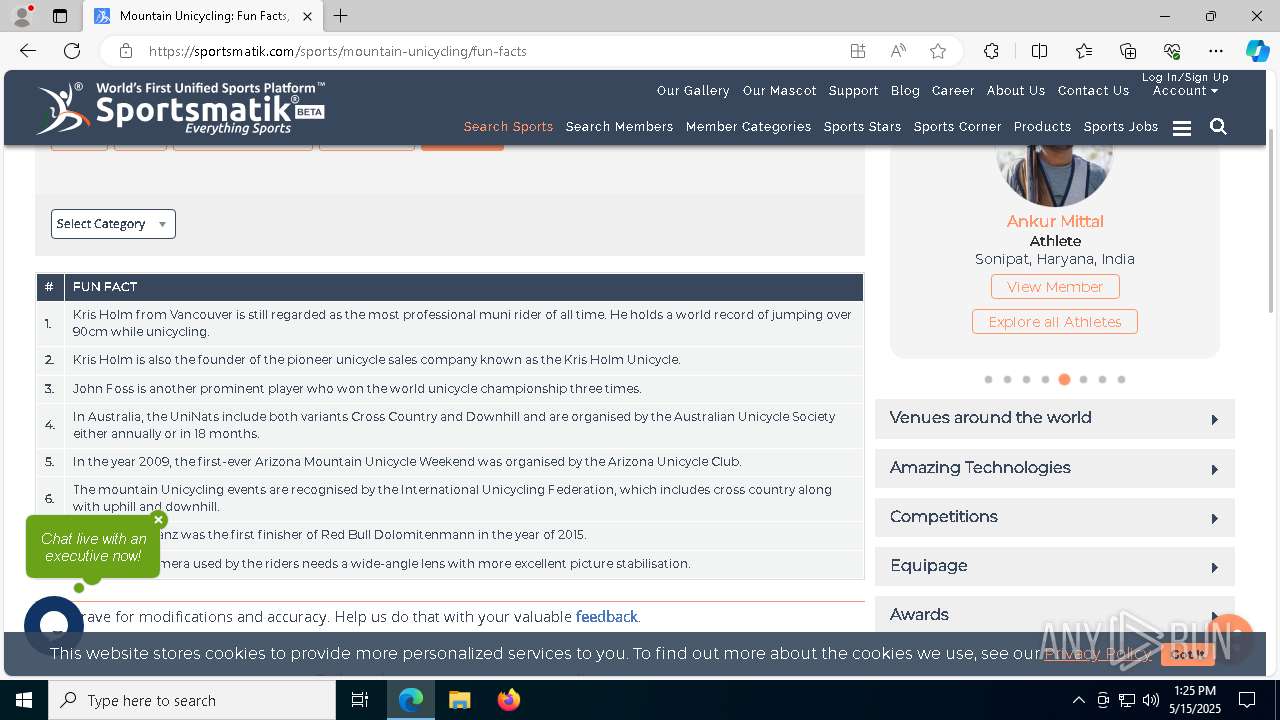This screenshot has height=720, width=1280.
Task: Open Our Mascot link
Action: tap(779, 91)
